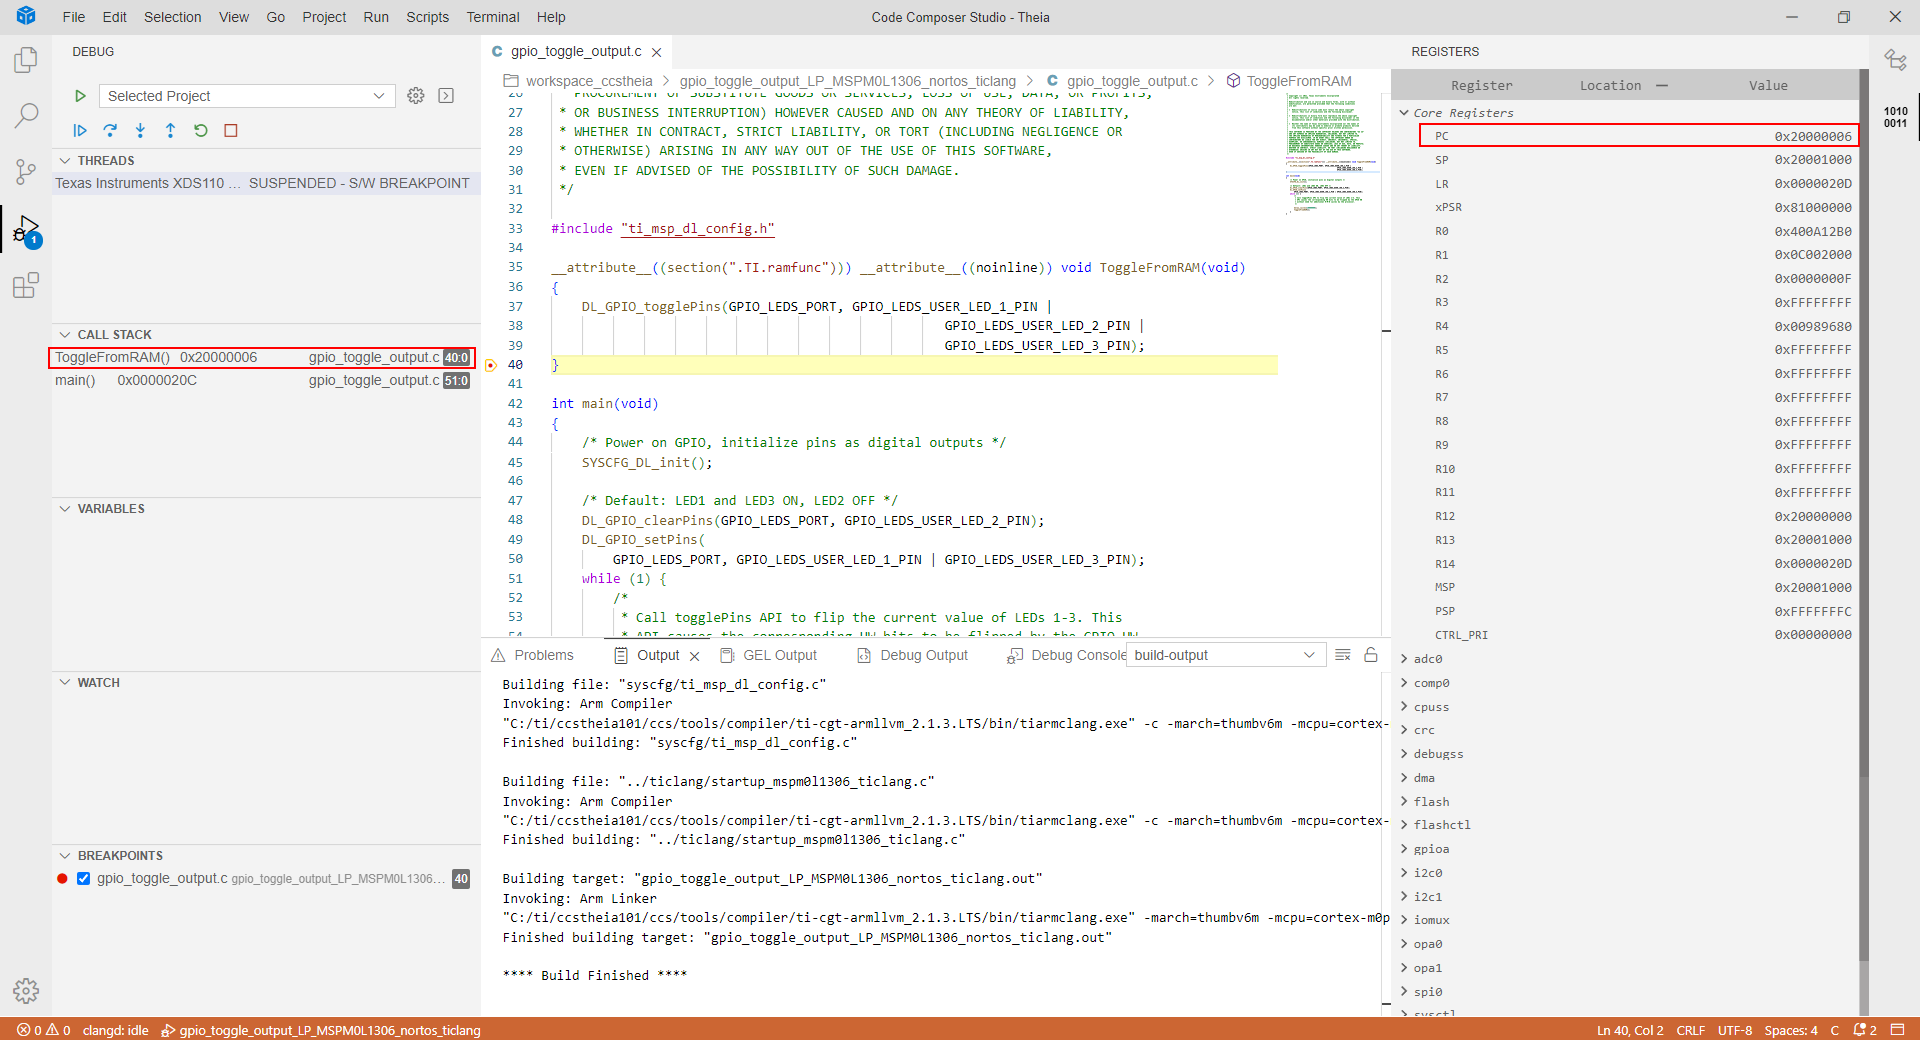
Task: Open the Extensions view in sidebar
Action: [26, 286]
